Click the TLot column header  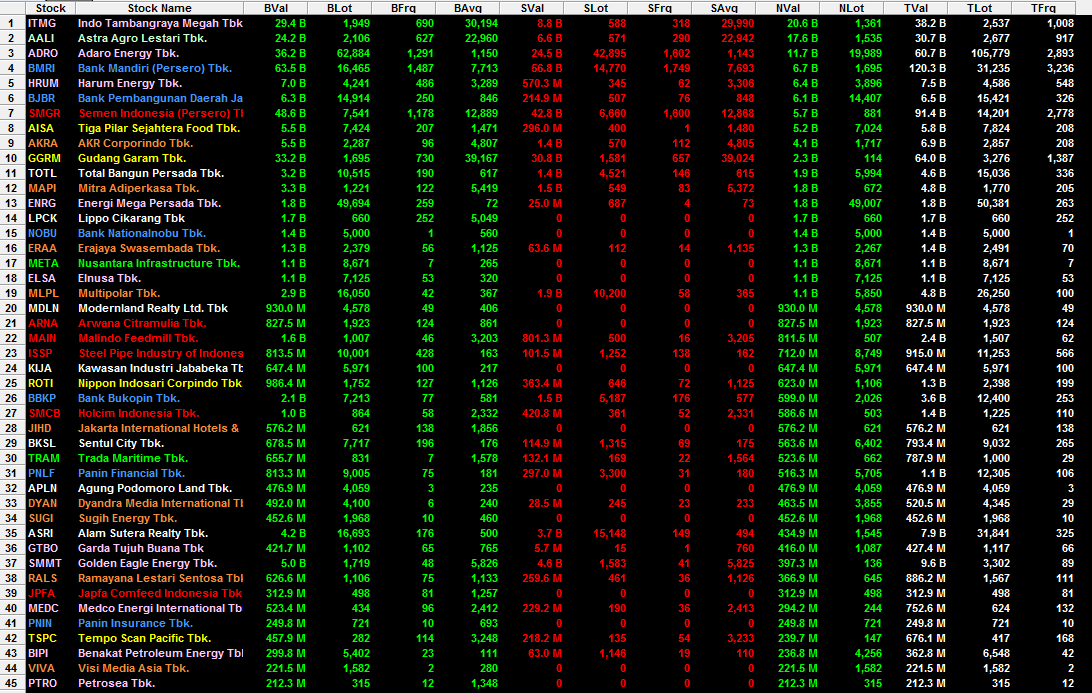pyautogui.click(x=979, y=8)
